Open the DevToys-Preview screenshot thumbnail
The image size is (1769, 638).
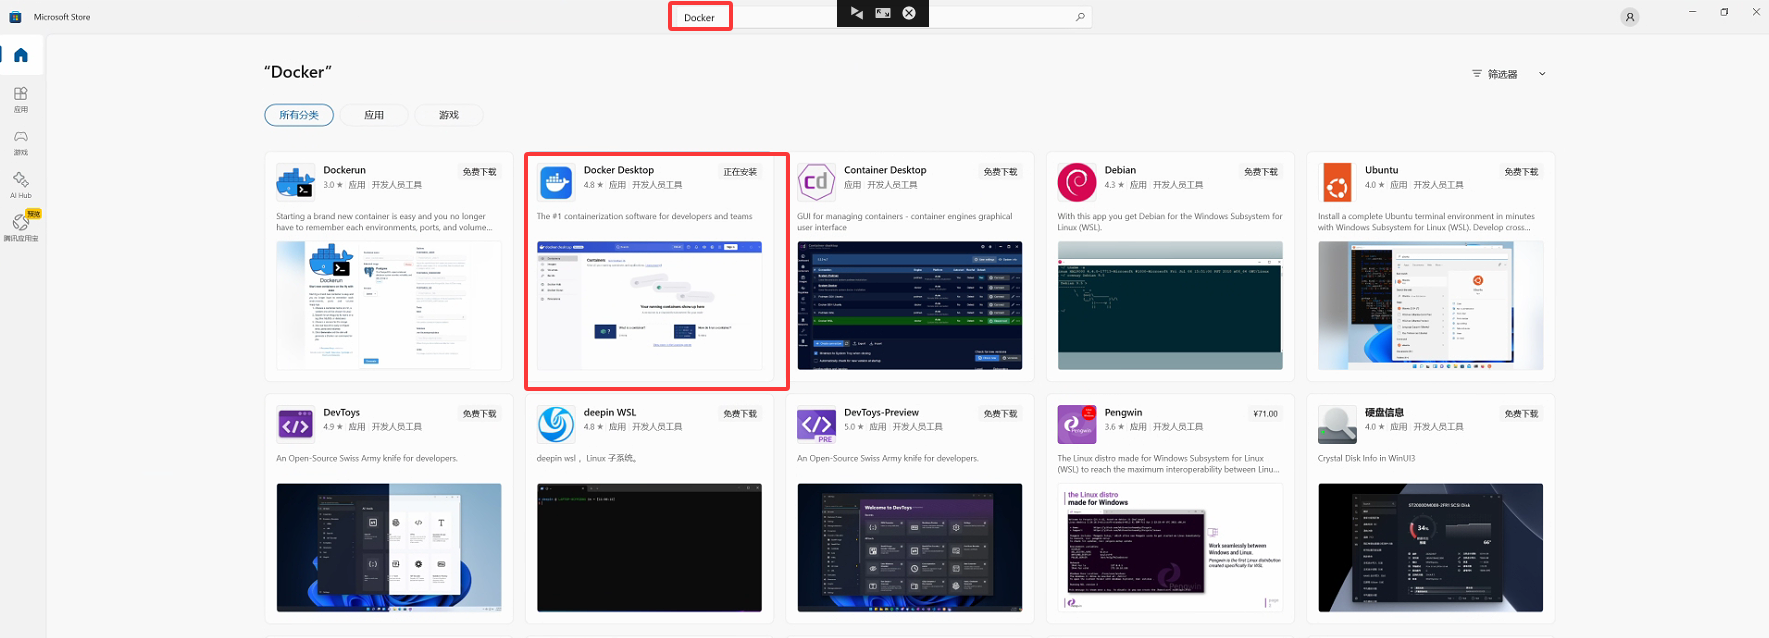click(x=910, y=548)
